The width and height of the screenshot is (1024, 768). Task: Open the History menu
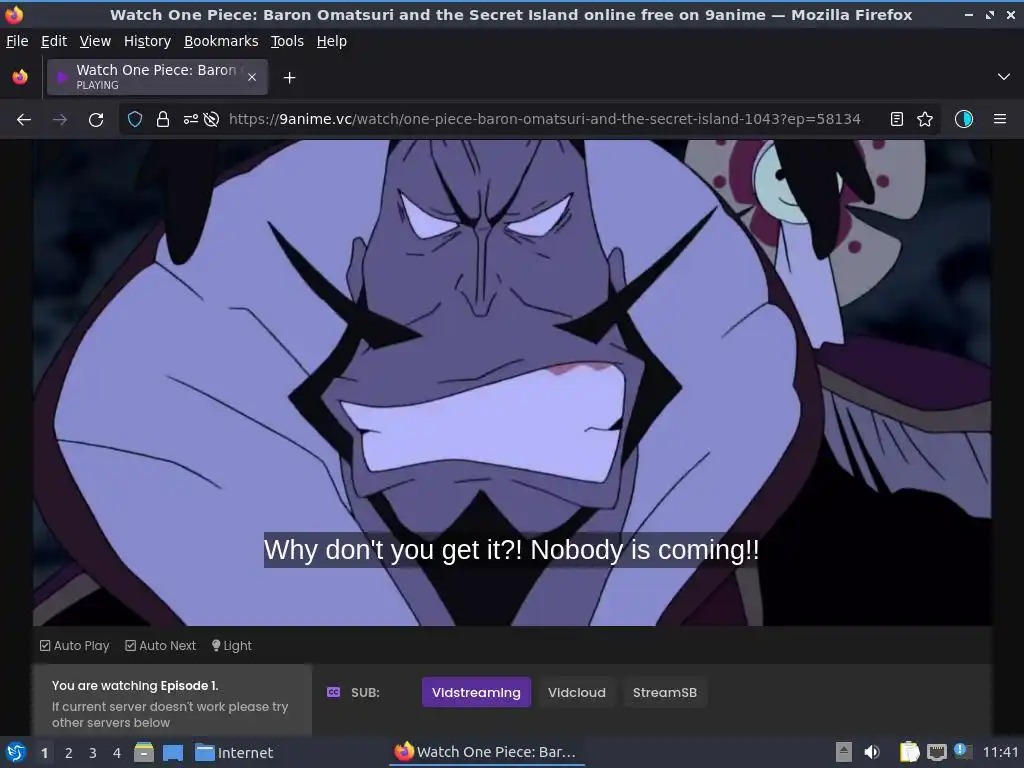pyautogui.click(x=148, y=41)
